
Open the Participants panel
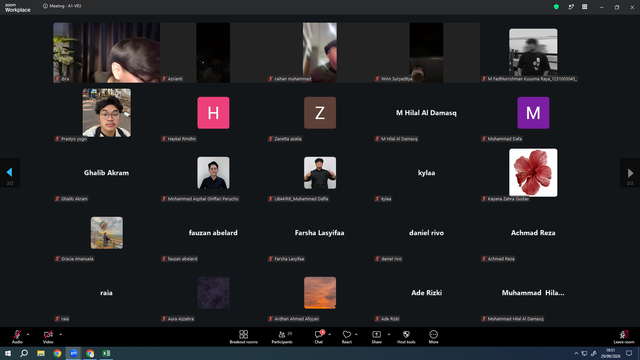(282, 337)
